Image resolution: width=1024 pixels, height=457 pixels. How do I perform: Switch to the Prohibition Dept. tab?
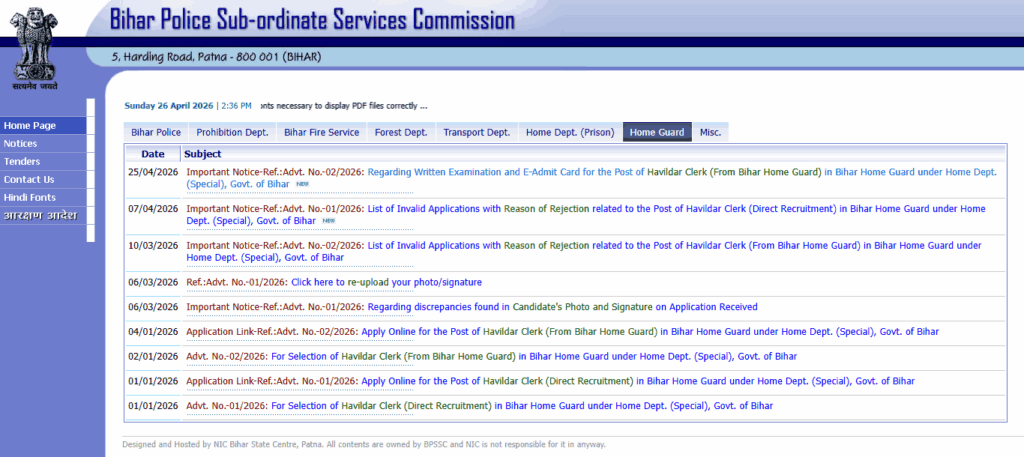232,132
